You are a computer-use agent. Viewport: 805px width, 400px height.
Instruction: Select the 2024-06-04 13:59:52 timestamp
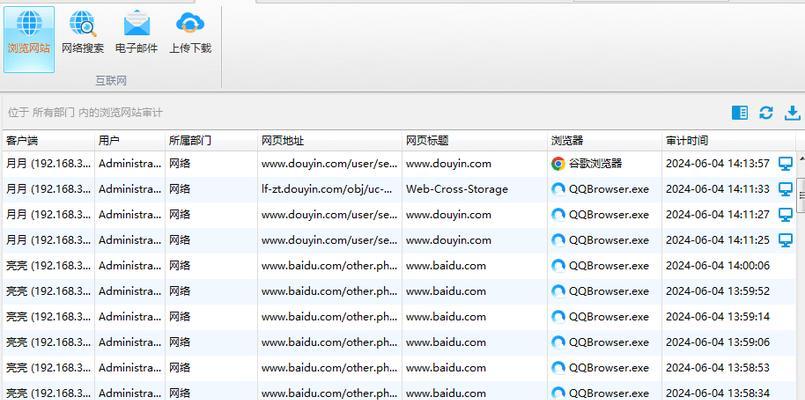(718, 291)
